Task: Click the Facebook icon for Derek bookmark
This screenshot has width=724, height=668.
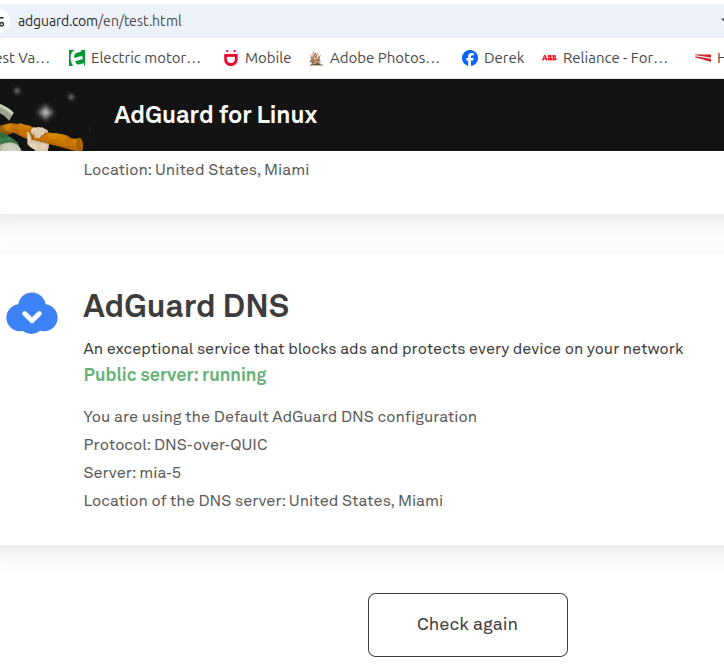Action: pos(470,58)
